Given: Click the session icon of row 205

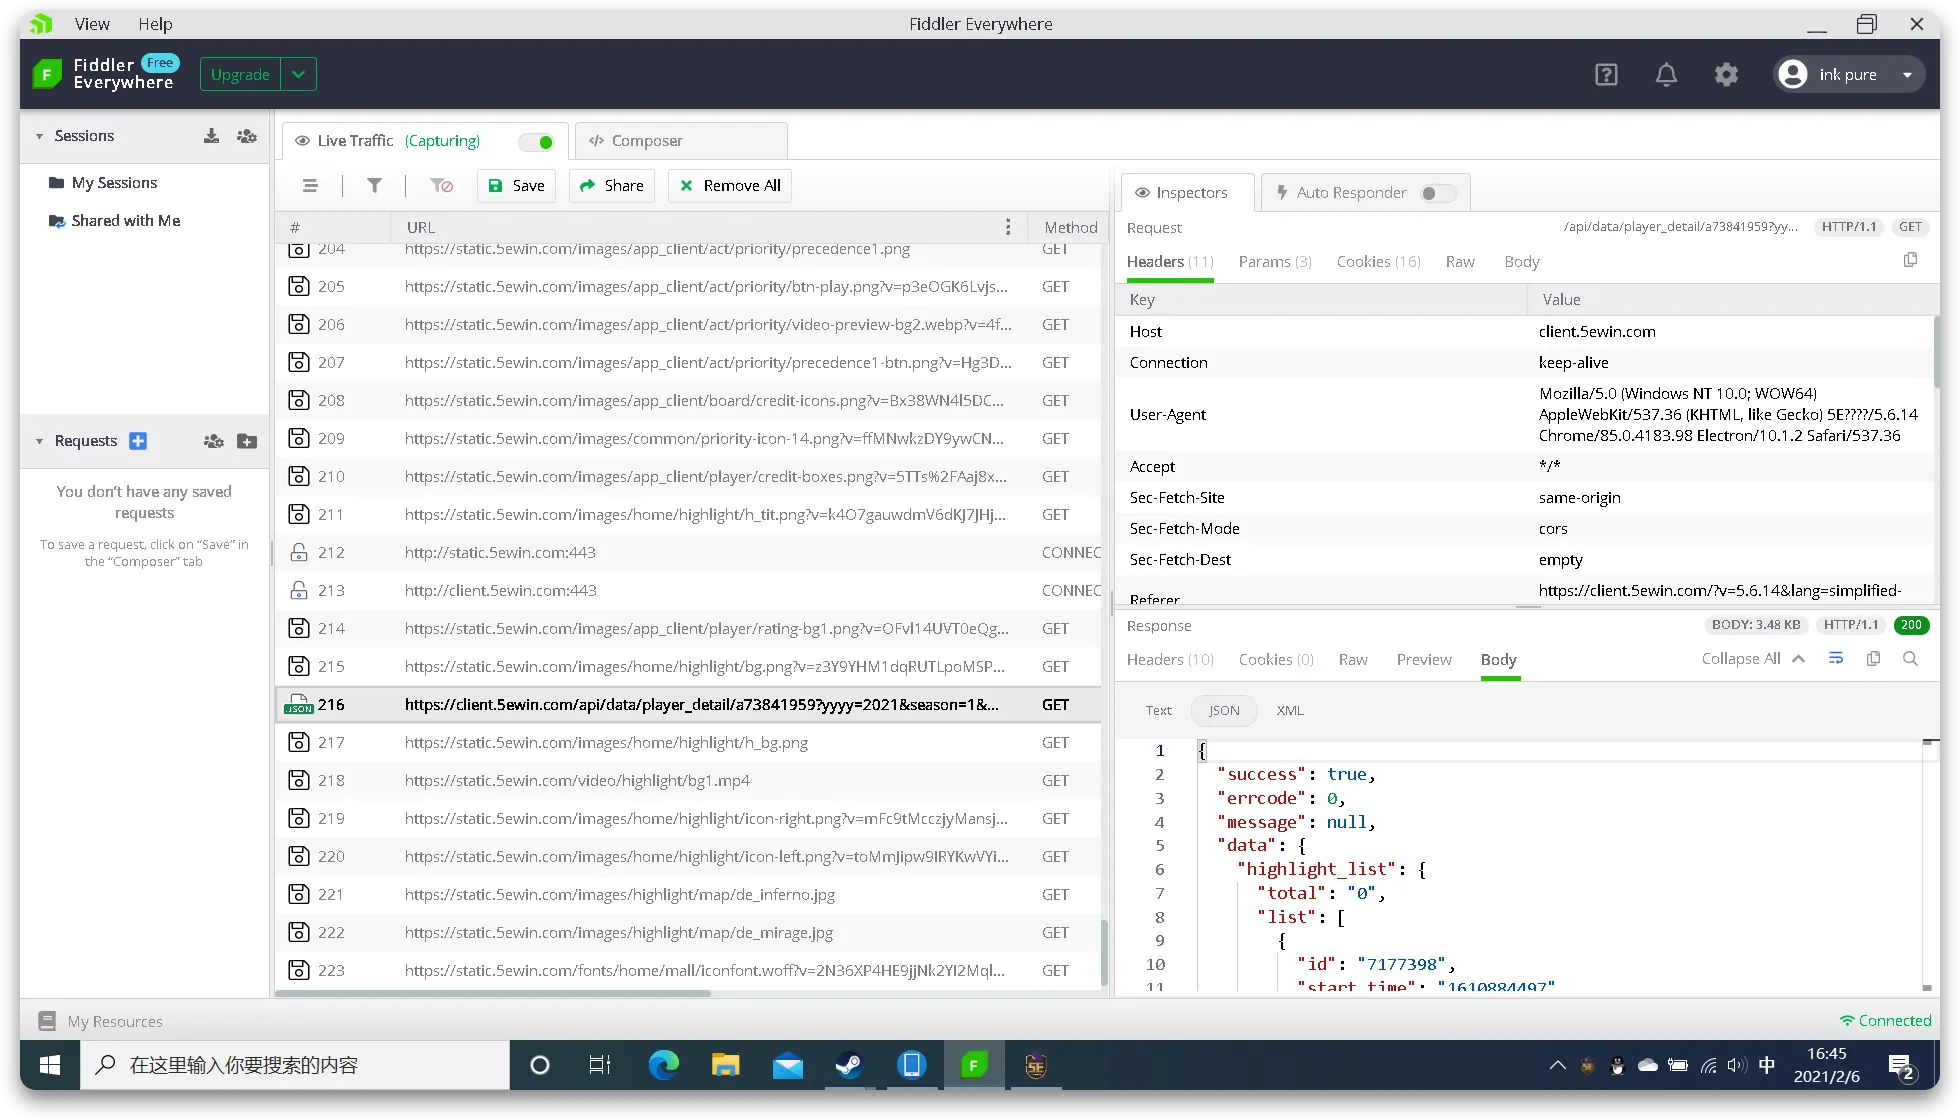Looking at the screenshot, I should tap(298, 287).
